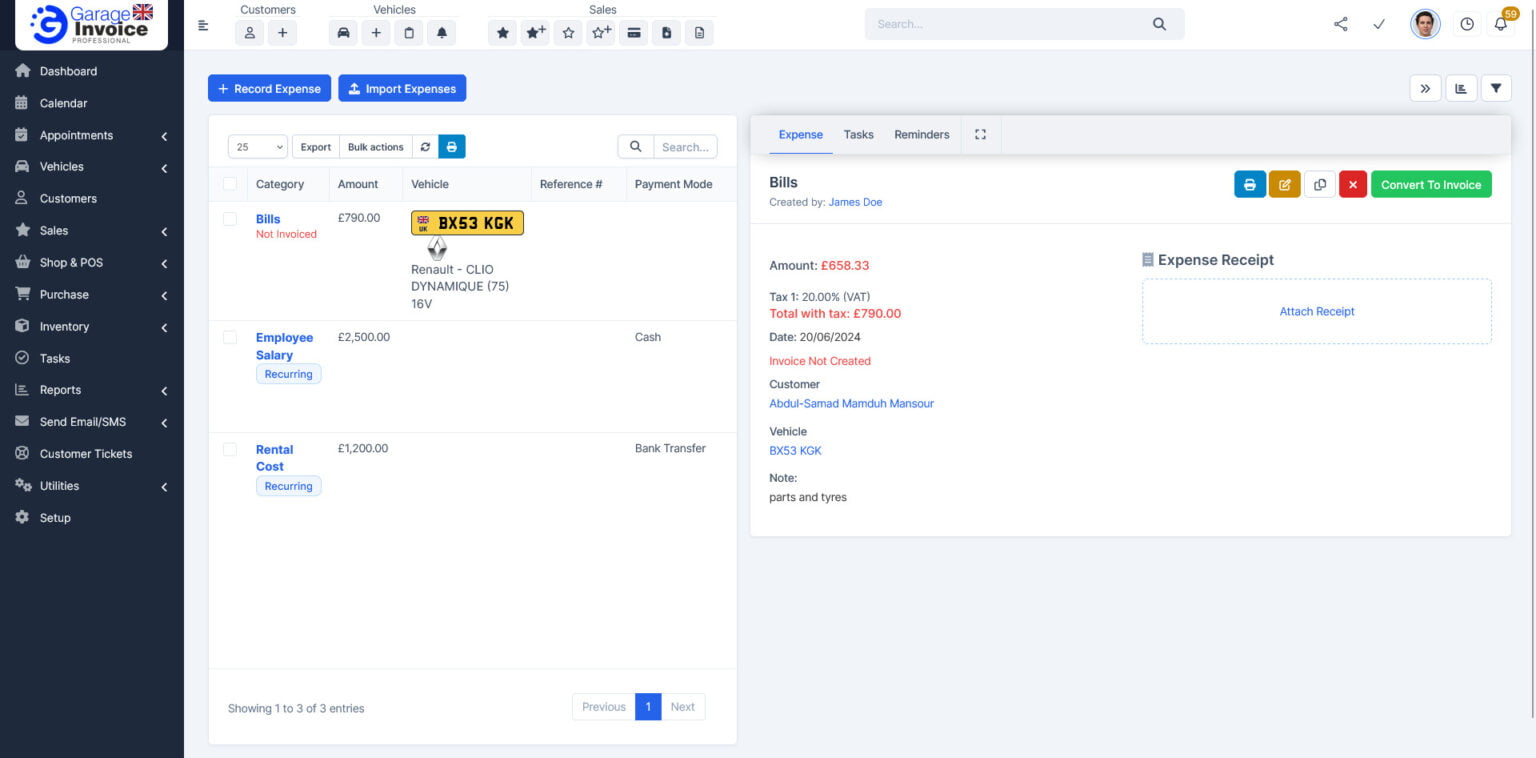1536x758 pixels.
Task: Open the notifications bell with badge
Action: [x=1500, y=24]
